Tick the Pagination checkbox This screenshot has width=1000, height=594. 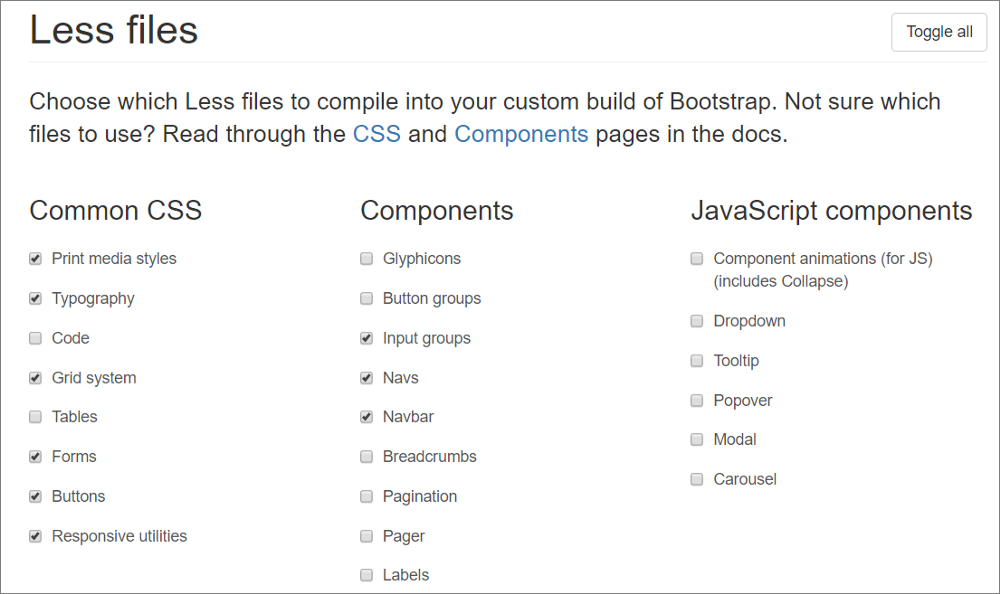(x=367, y=497)
